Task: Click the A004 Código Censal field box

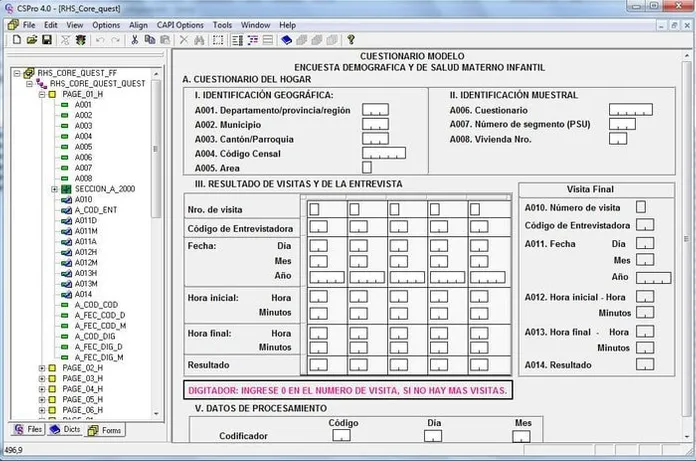Action: tap(384, 153)
